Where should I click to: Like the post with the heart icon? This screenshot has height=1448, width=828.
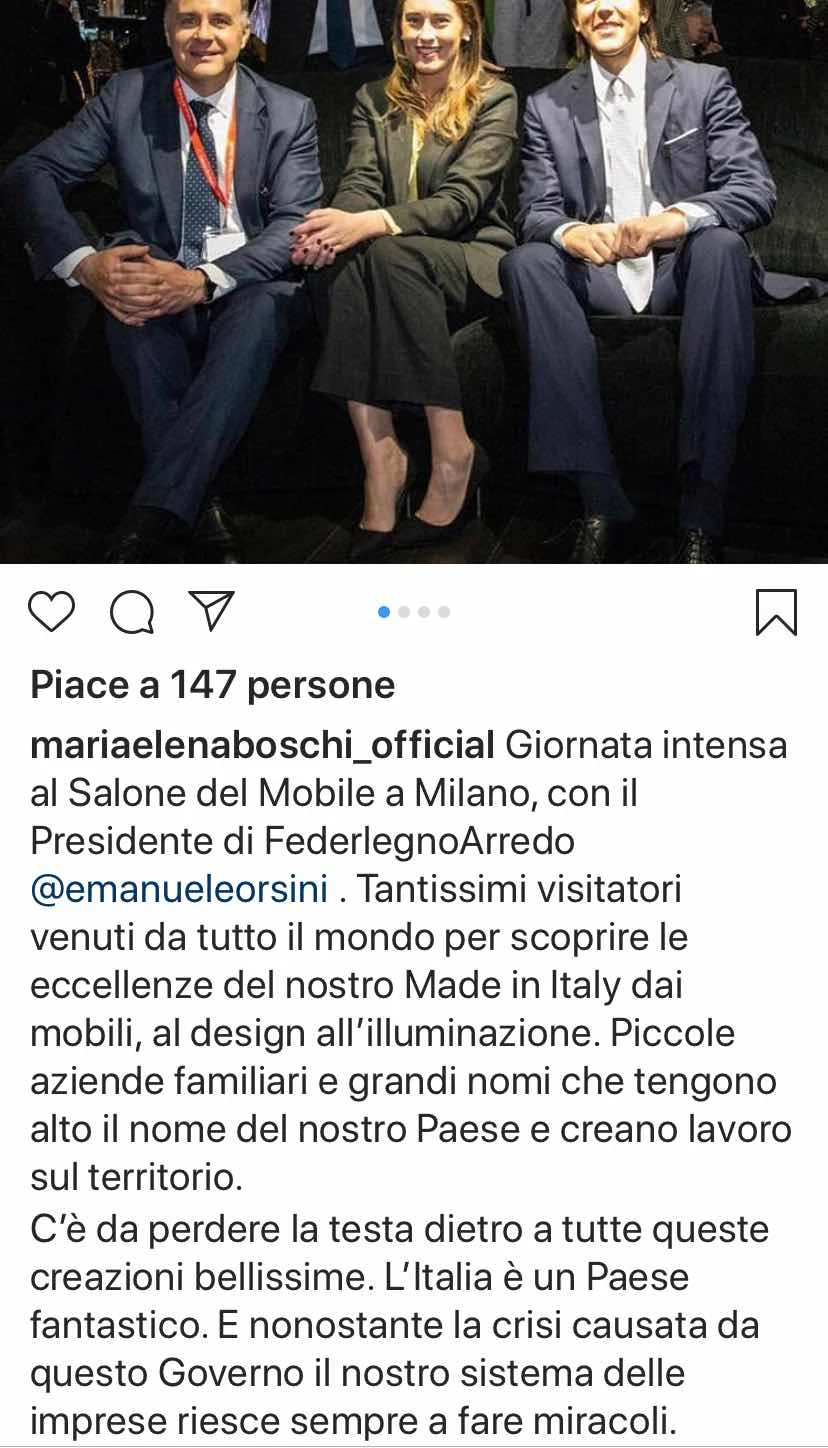[51, 612]
